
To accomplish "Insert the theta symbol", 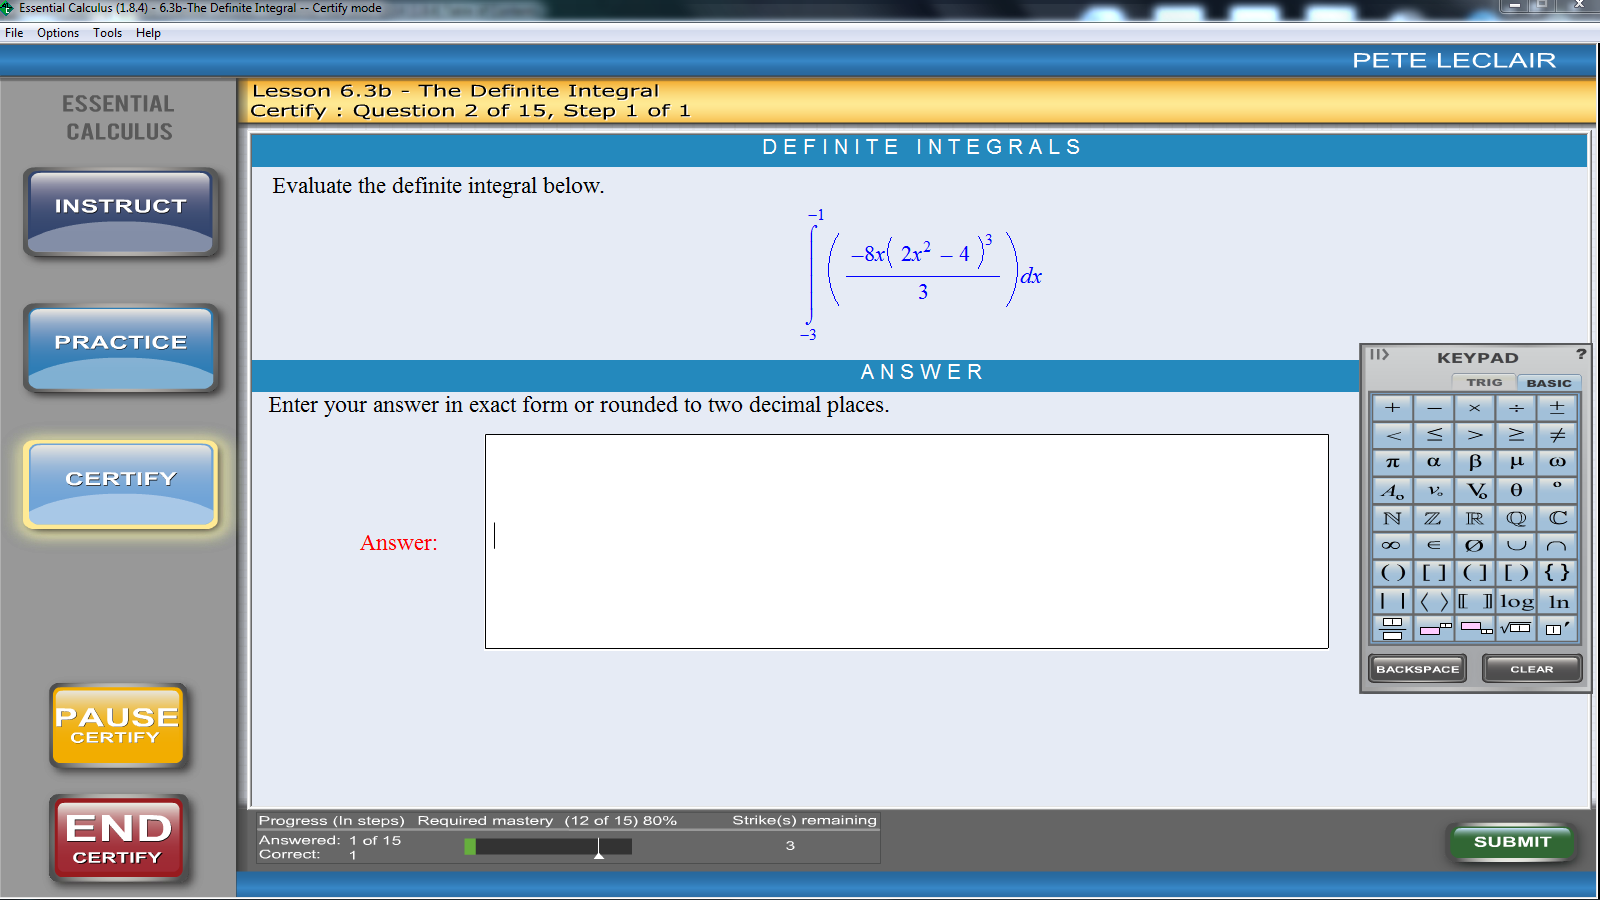I will click(x=1516, y=490).
